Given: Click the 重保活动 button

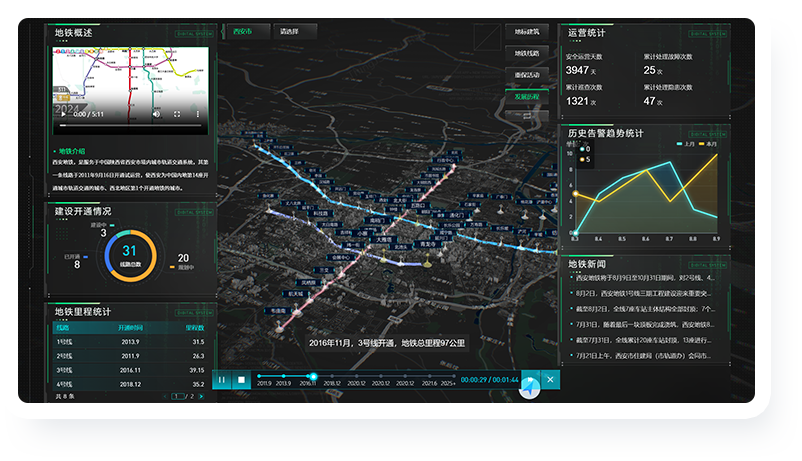Looking at the screenshot, I should (x=527, y=74).
